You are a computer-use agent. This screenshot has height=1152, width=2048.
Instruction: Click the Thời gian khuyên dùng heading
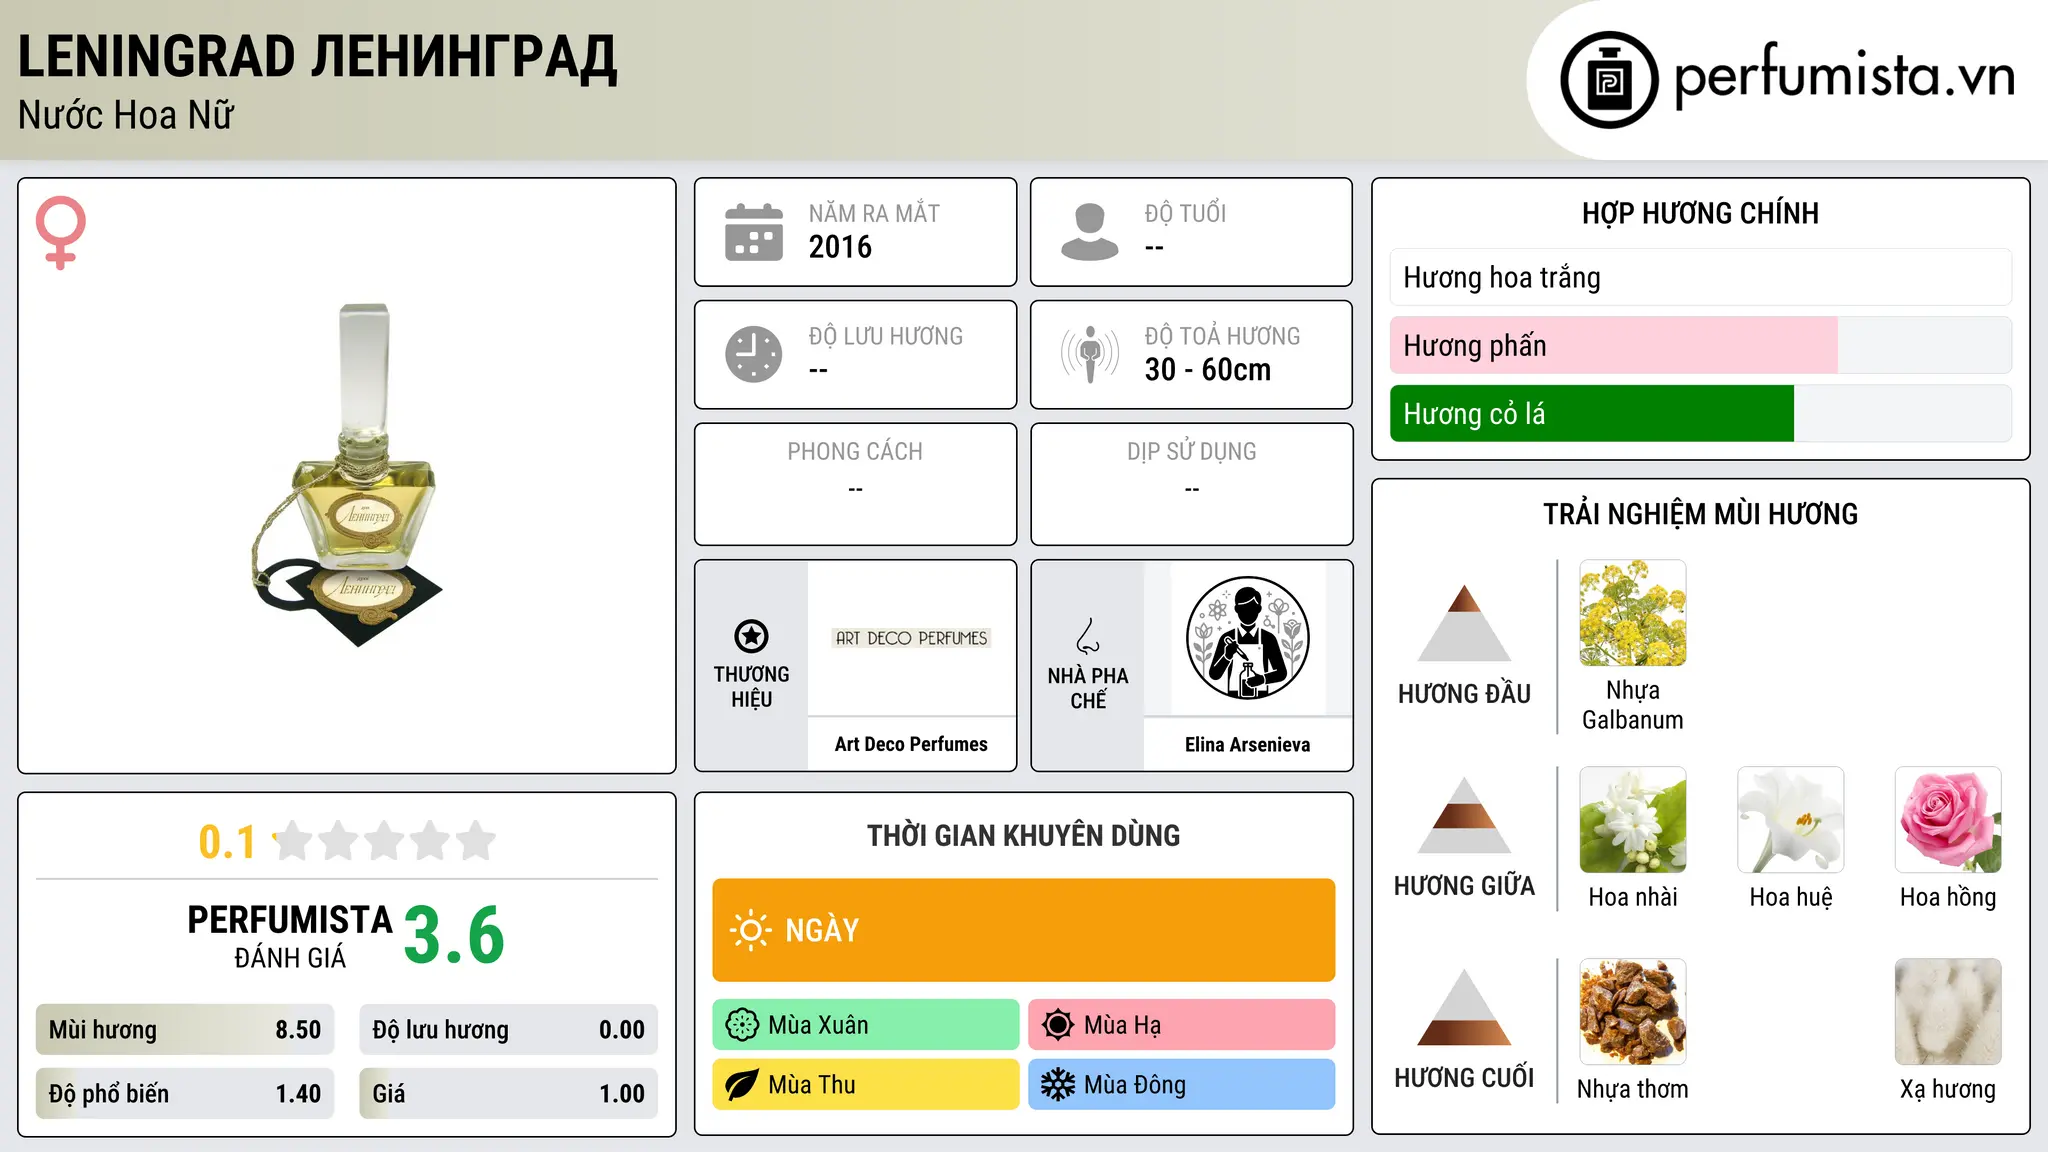[x=1024, y=835]
